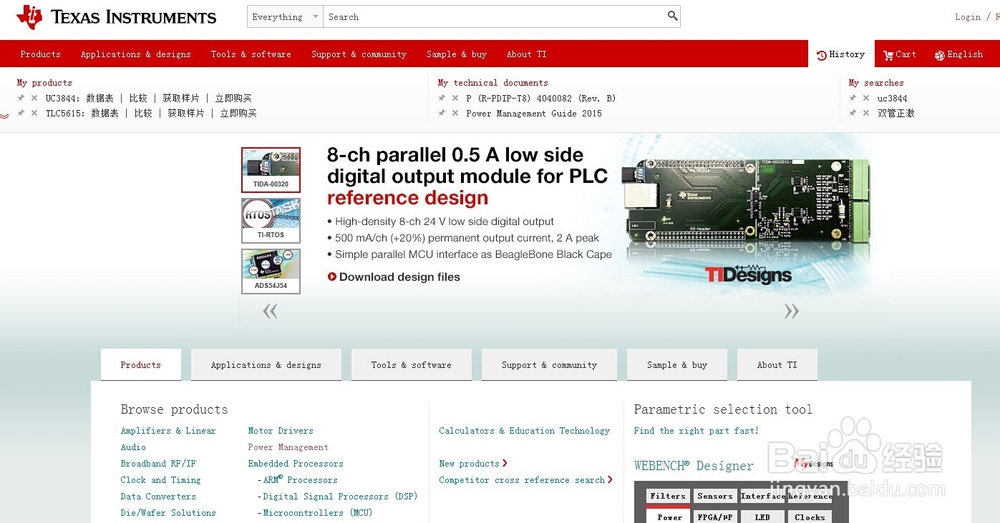Screen dimensions: 1000x523
Task: Open Audio category
Action: pyautogui.click(x=133, y=448)
